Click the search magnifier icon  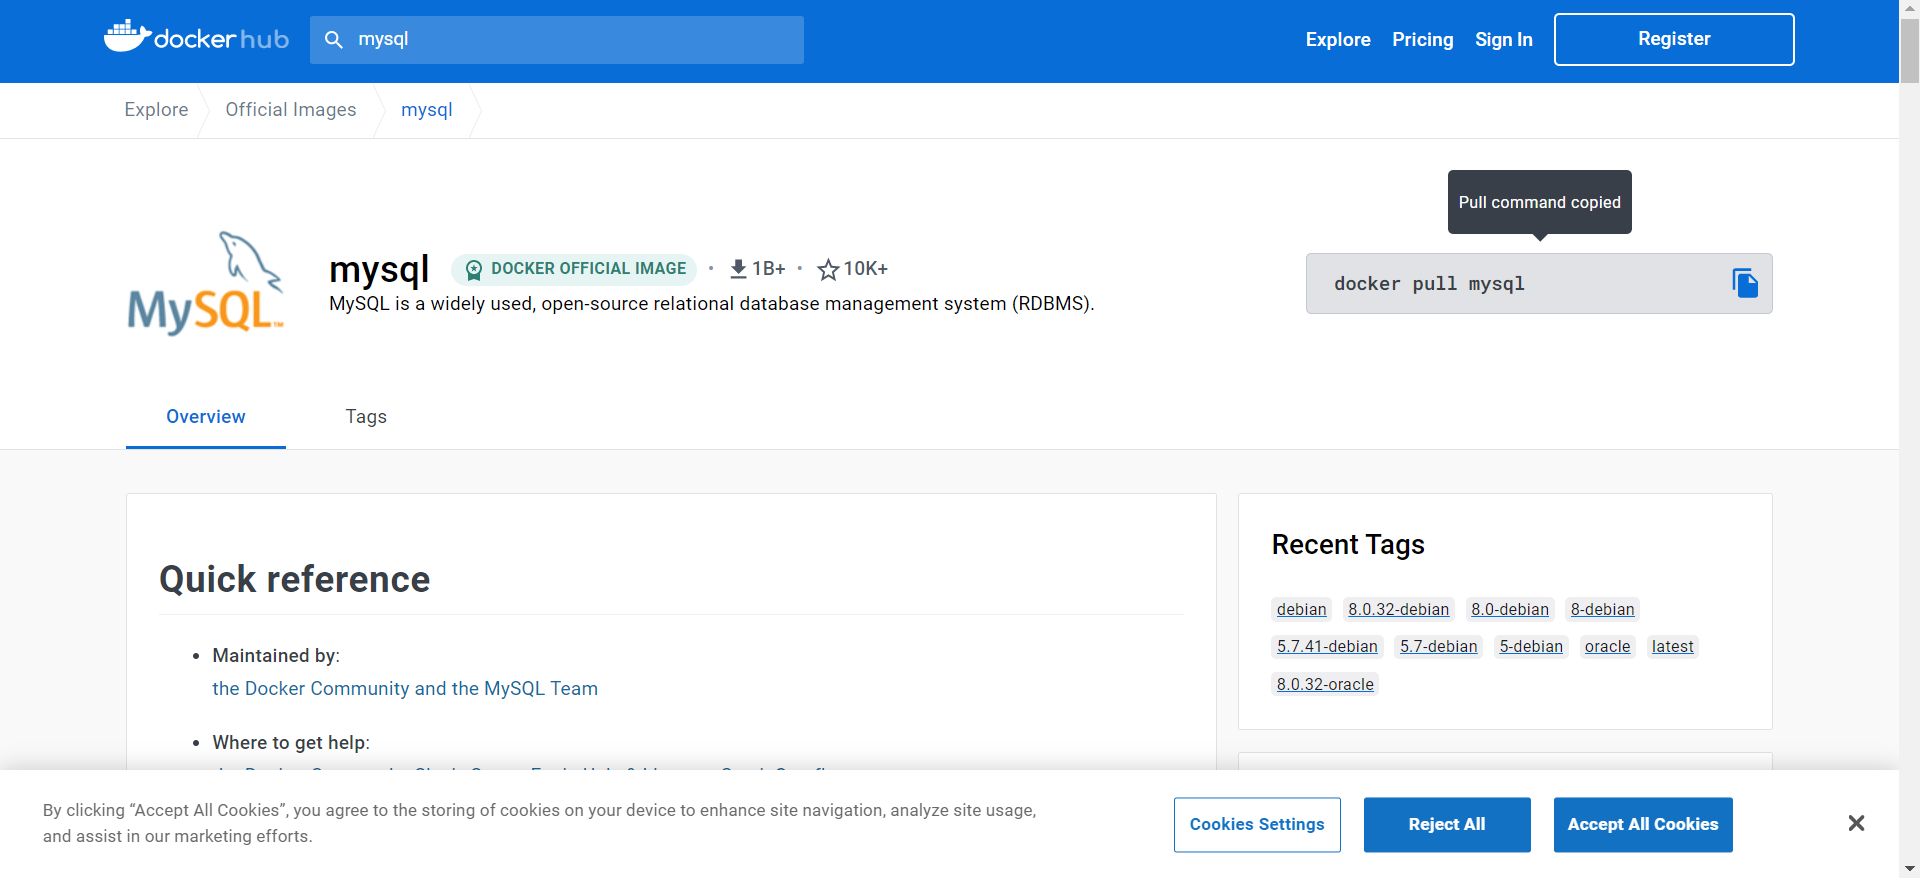coord(334,40)
